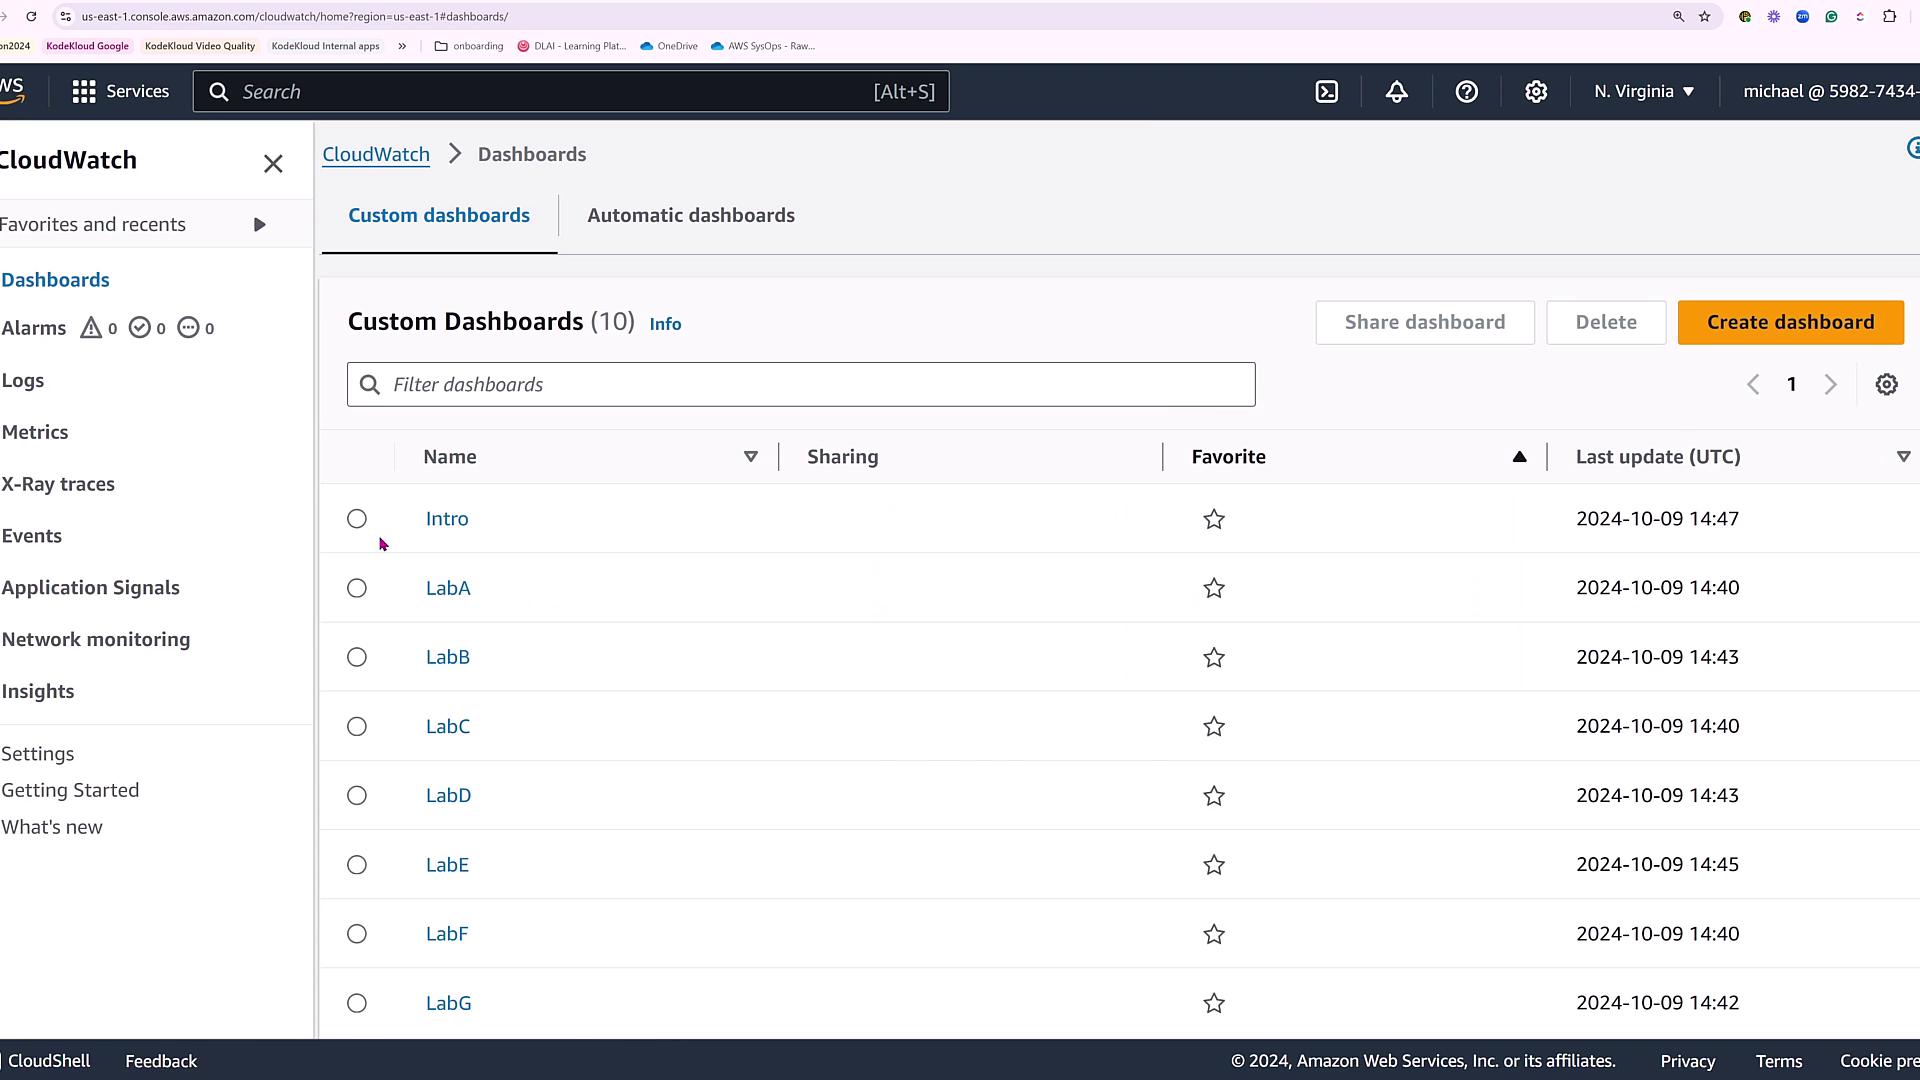
Task: Star the Intro dashboard as favorite
Action: [1214, 519]
